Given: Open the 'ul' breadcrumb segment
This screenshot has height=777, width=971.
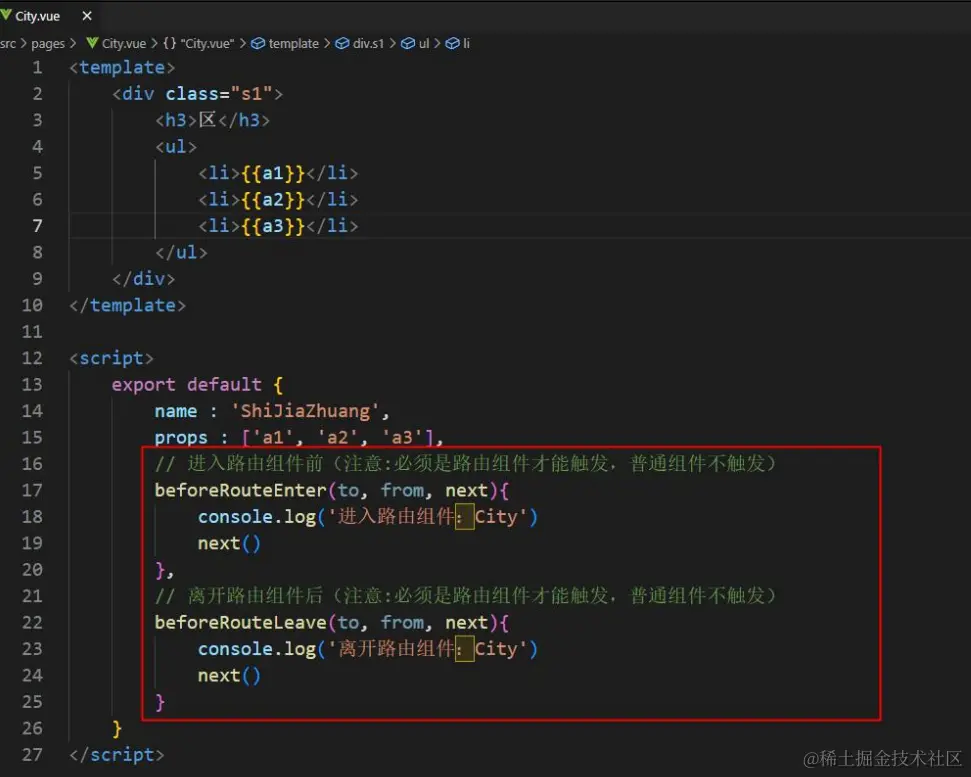Looking at the screenshot, I should (x=424, y=43).
